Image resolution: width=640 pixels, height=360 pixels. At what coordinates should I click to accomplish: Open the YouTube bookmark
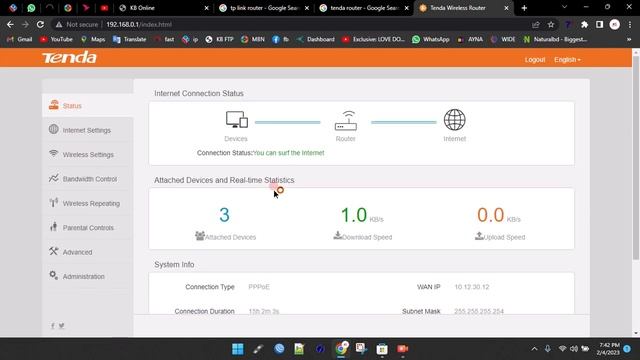(56, 39)
